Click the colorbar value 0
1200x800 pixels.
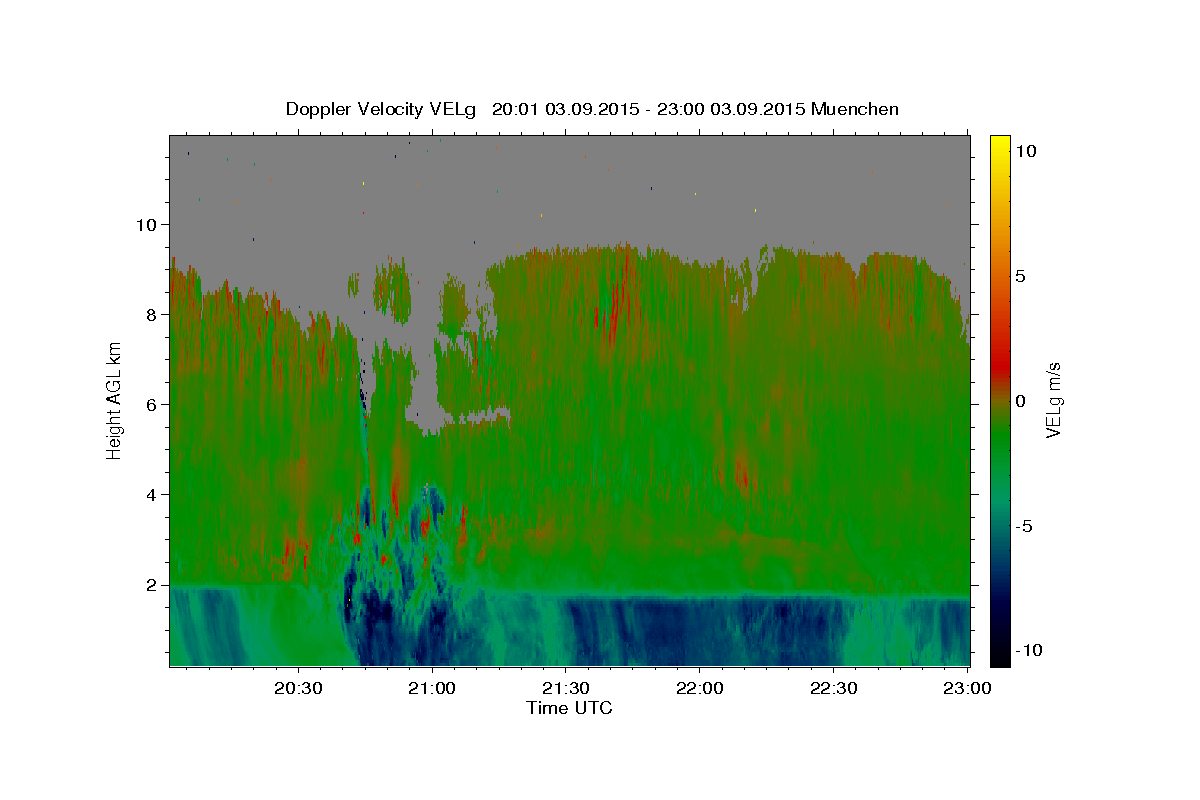click(x=1021, y=401)
